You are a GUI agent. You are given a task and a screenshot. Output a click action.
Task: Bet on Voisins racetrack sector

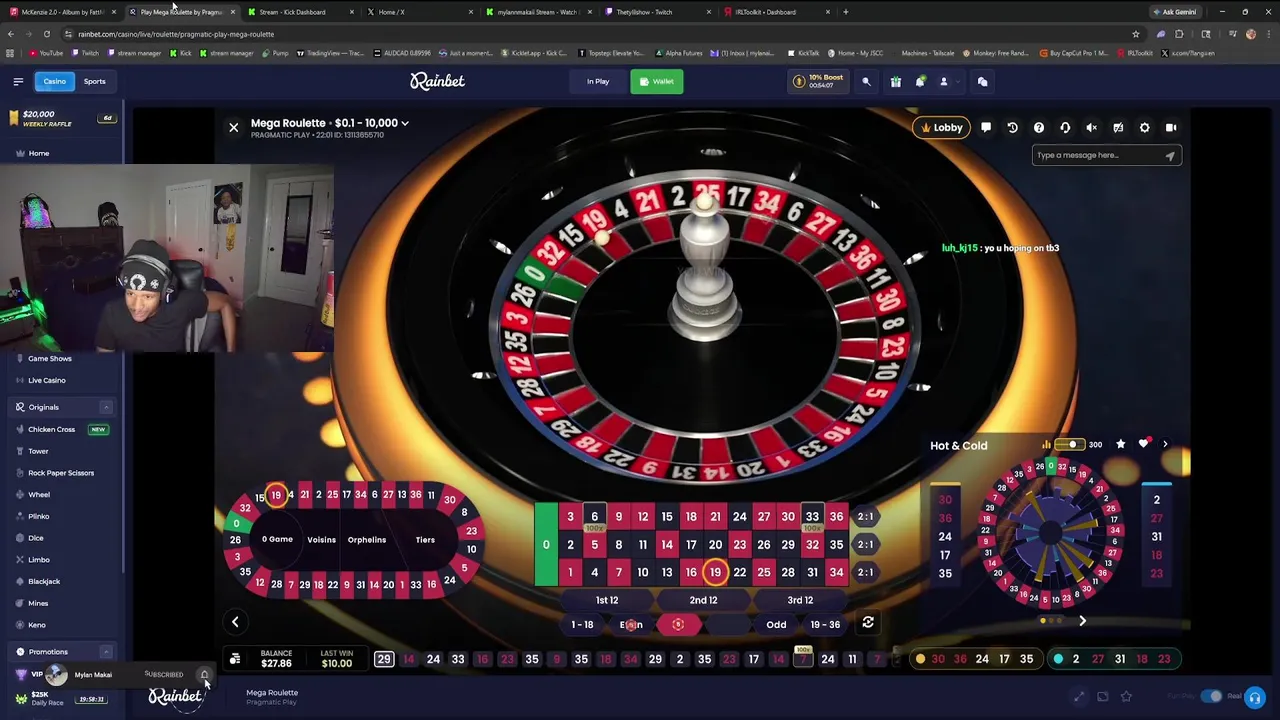(x=321, y=540)
